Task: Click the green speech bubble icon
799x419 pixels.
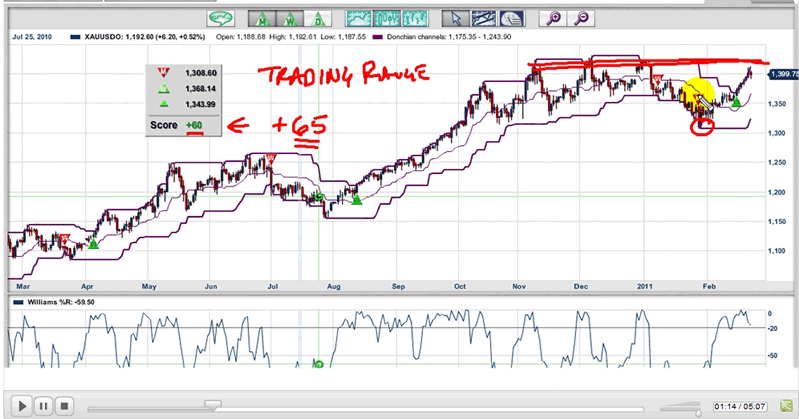Action: pos(221,19)
